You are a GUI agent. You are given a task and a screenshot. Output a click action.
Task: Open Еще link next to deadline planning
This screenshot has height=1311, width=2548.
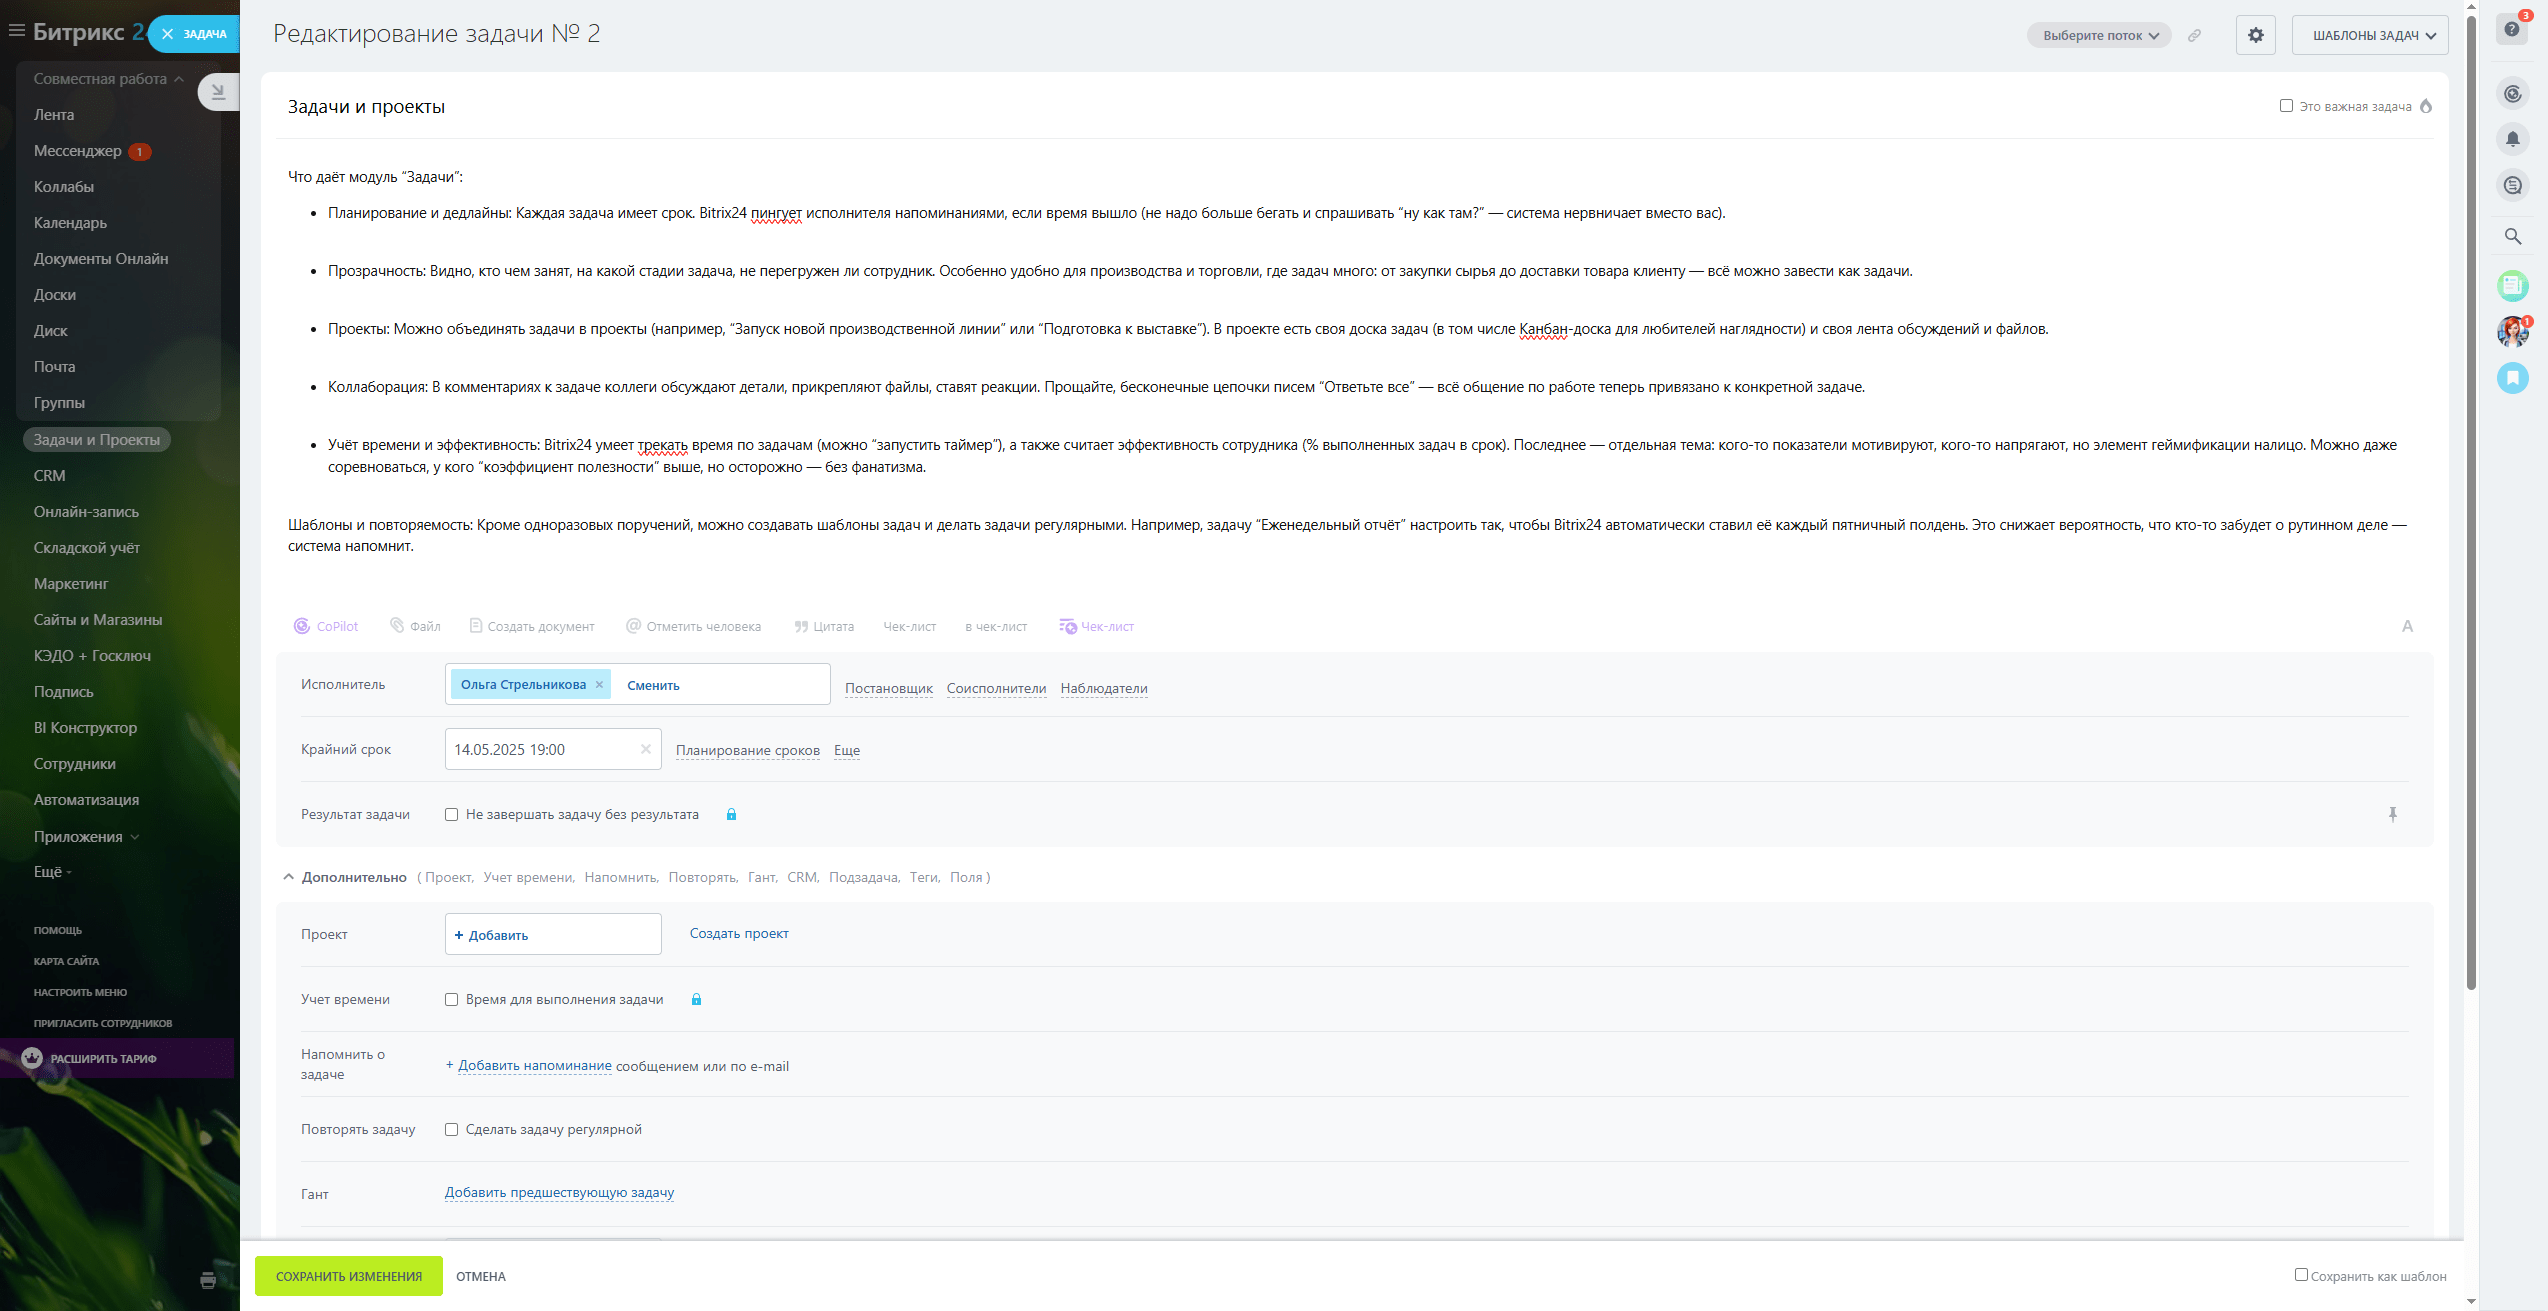[847, 750]
